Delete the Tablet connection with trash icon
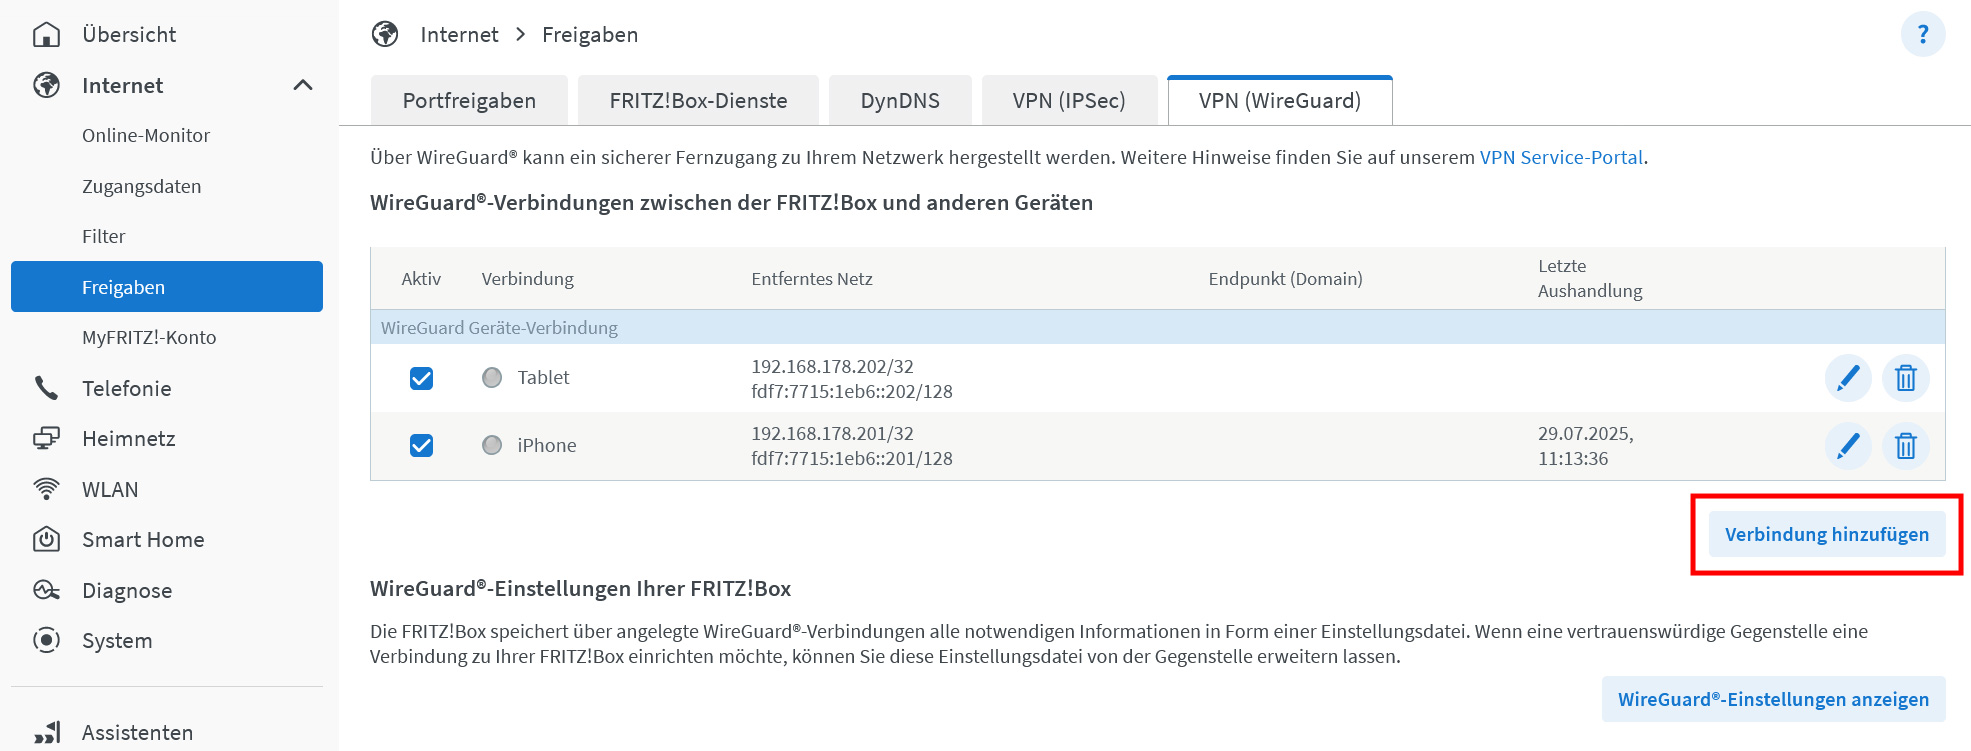The width and height of the screenshot is (1971, 751). [1905, 378]
